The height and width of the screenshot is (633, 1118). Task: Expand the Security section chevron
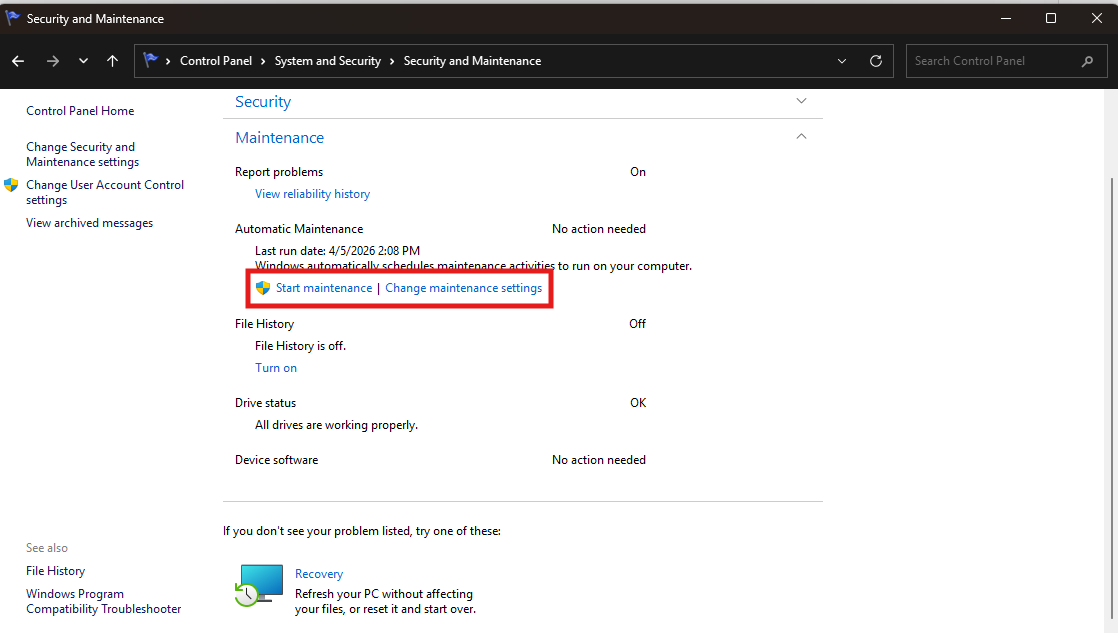click(801, 101)
